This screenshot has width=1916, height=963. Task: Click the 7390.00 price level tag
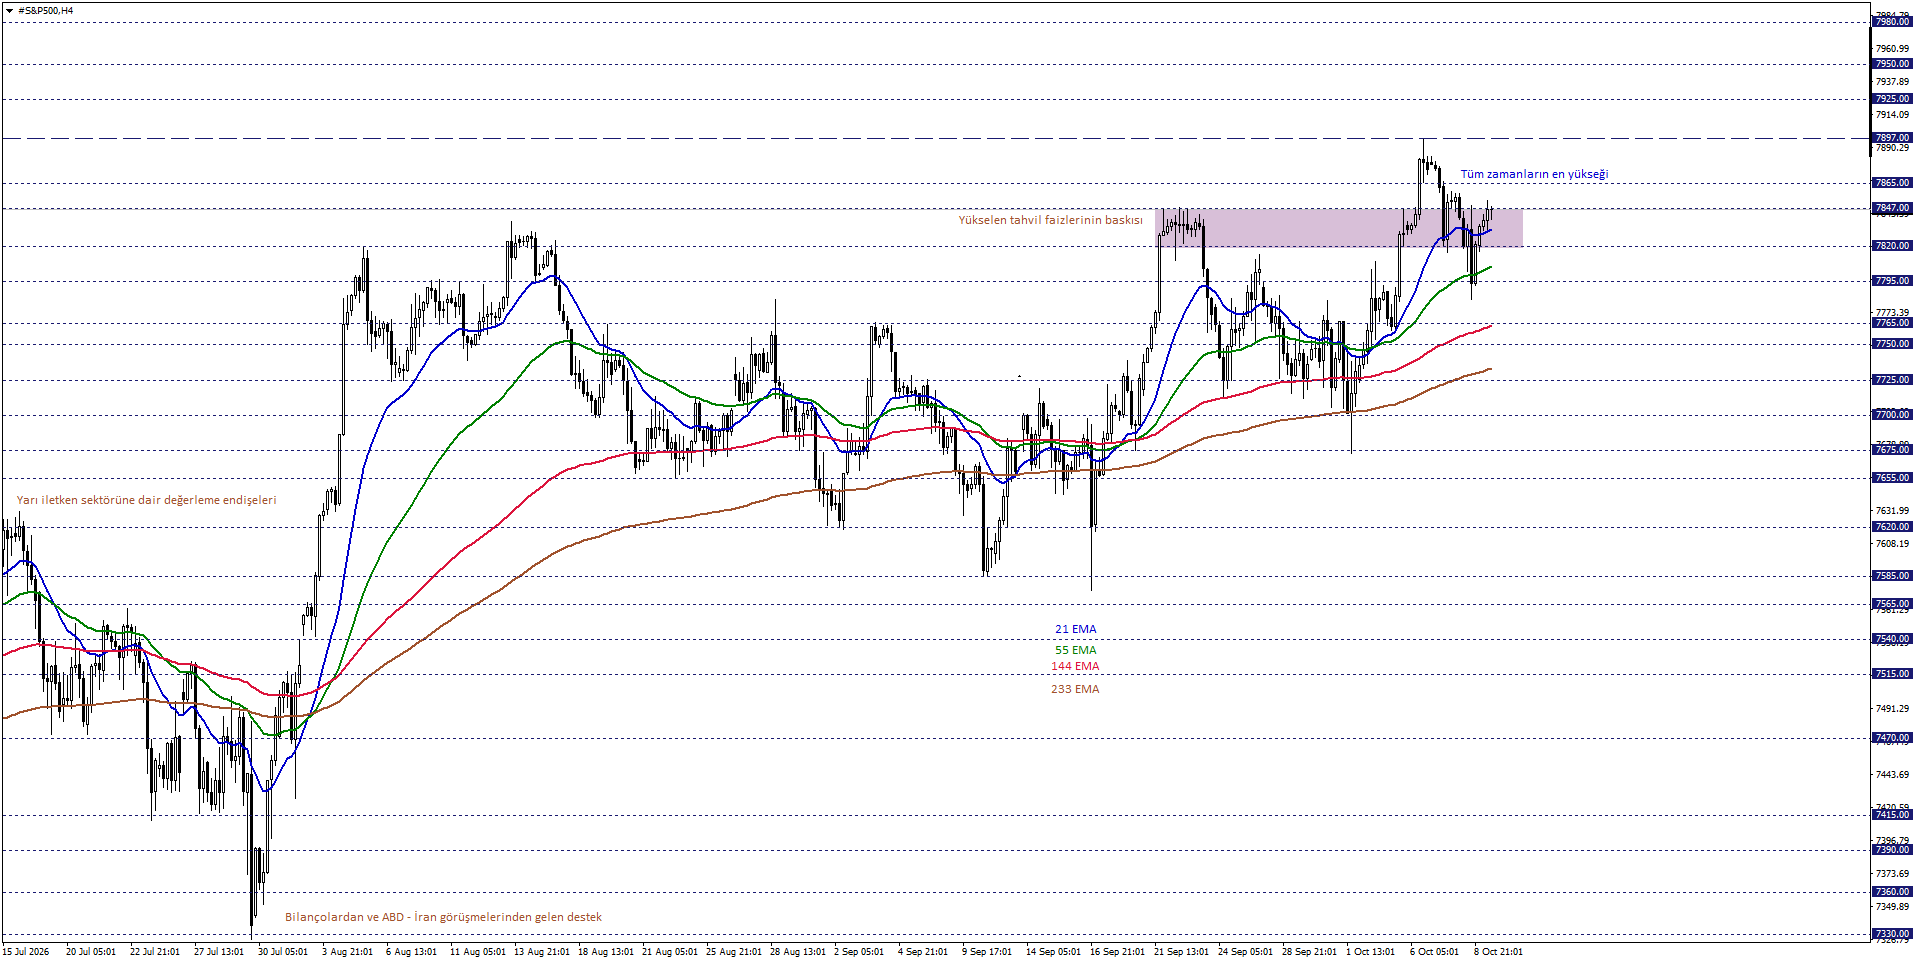[x=1892, y=850]
